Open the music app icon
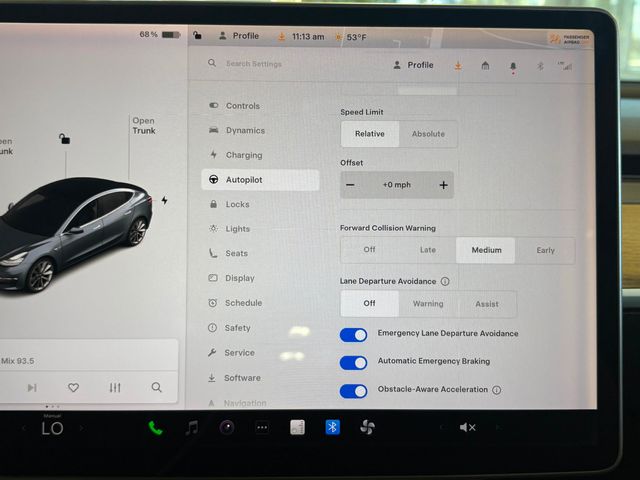Image resolution: width=640 pixels, height=480 pixels. [192, 427]
